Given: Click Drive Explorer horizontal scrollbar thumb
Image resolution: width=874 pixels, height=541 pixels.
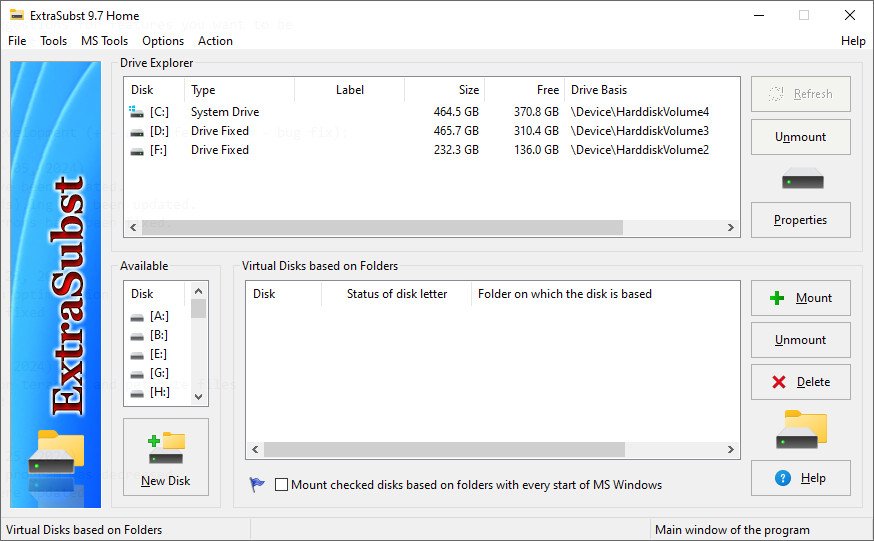Looking at the screenshot, I should (382, 227).
